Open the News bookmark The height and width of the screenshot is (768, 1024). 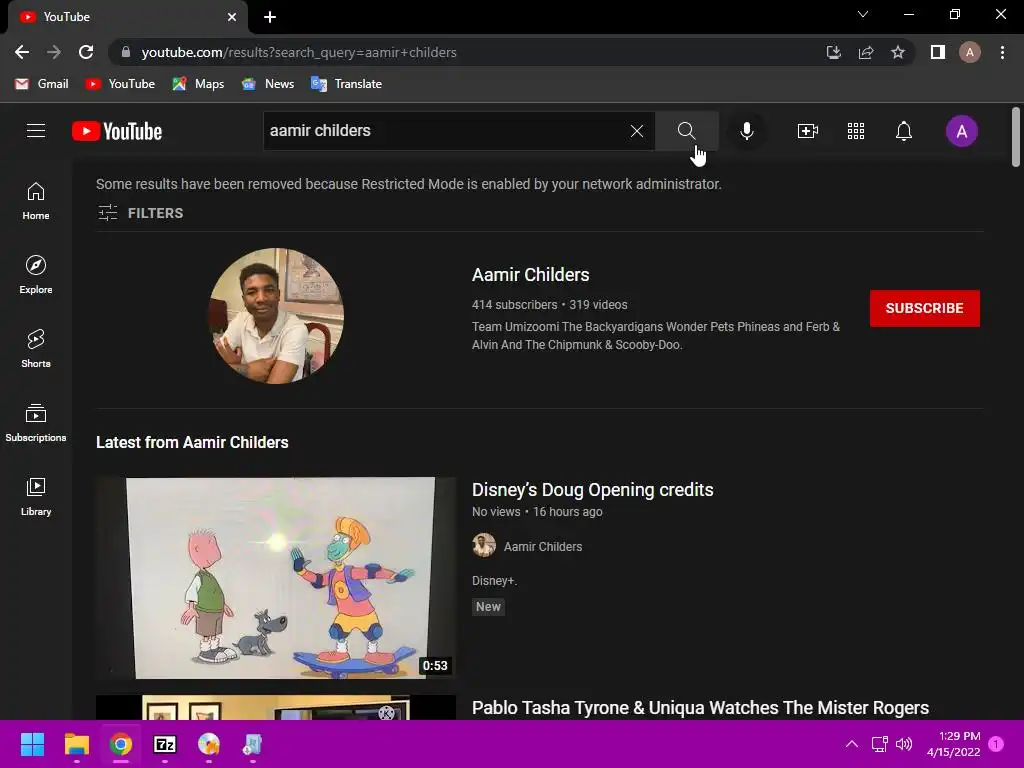click(268, 84)
